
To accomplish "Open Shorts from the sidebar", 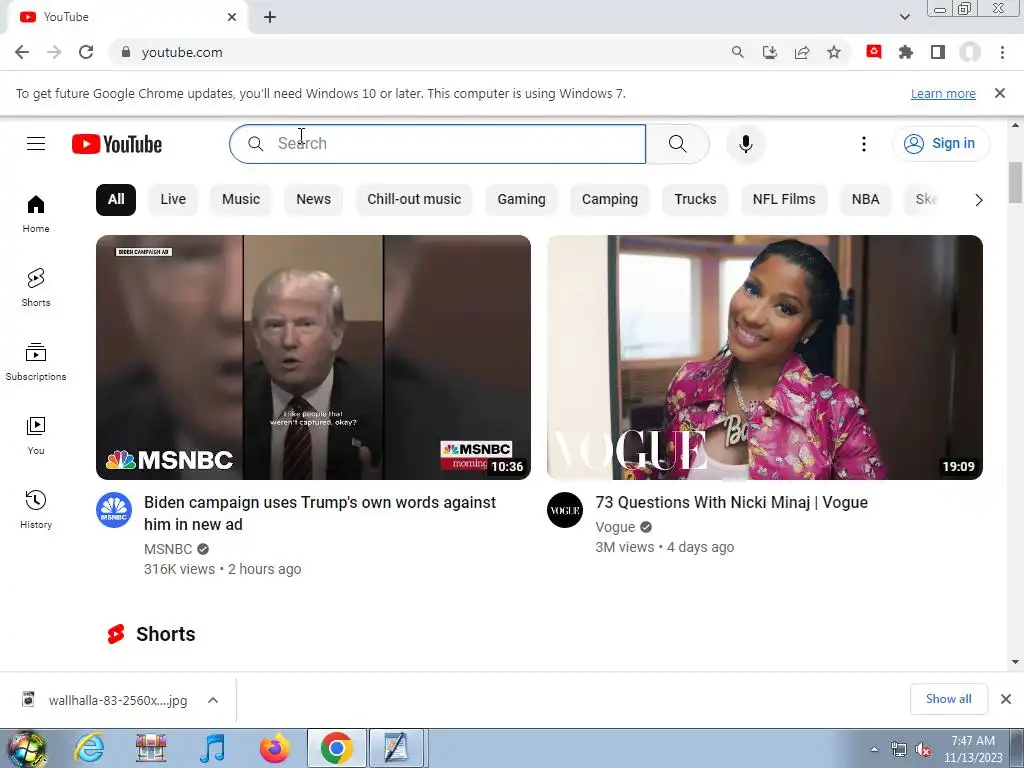I will coord(36,287).
